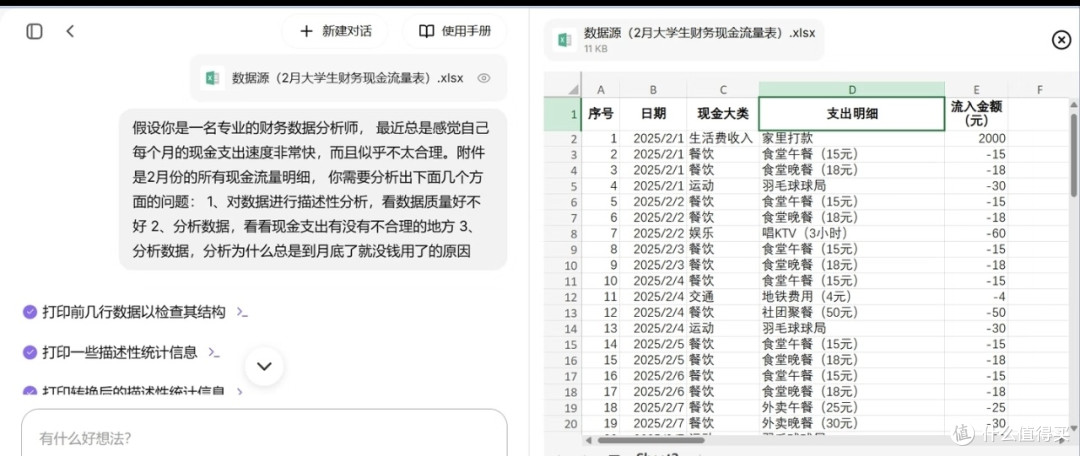Select row 1 header

[563, 114]
